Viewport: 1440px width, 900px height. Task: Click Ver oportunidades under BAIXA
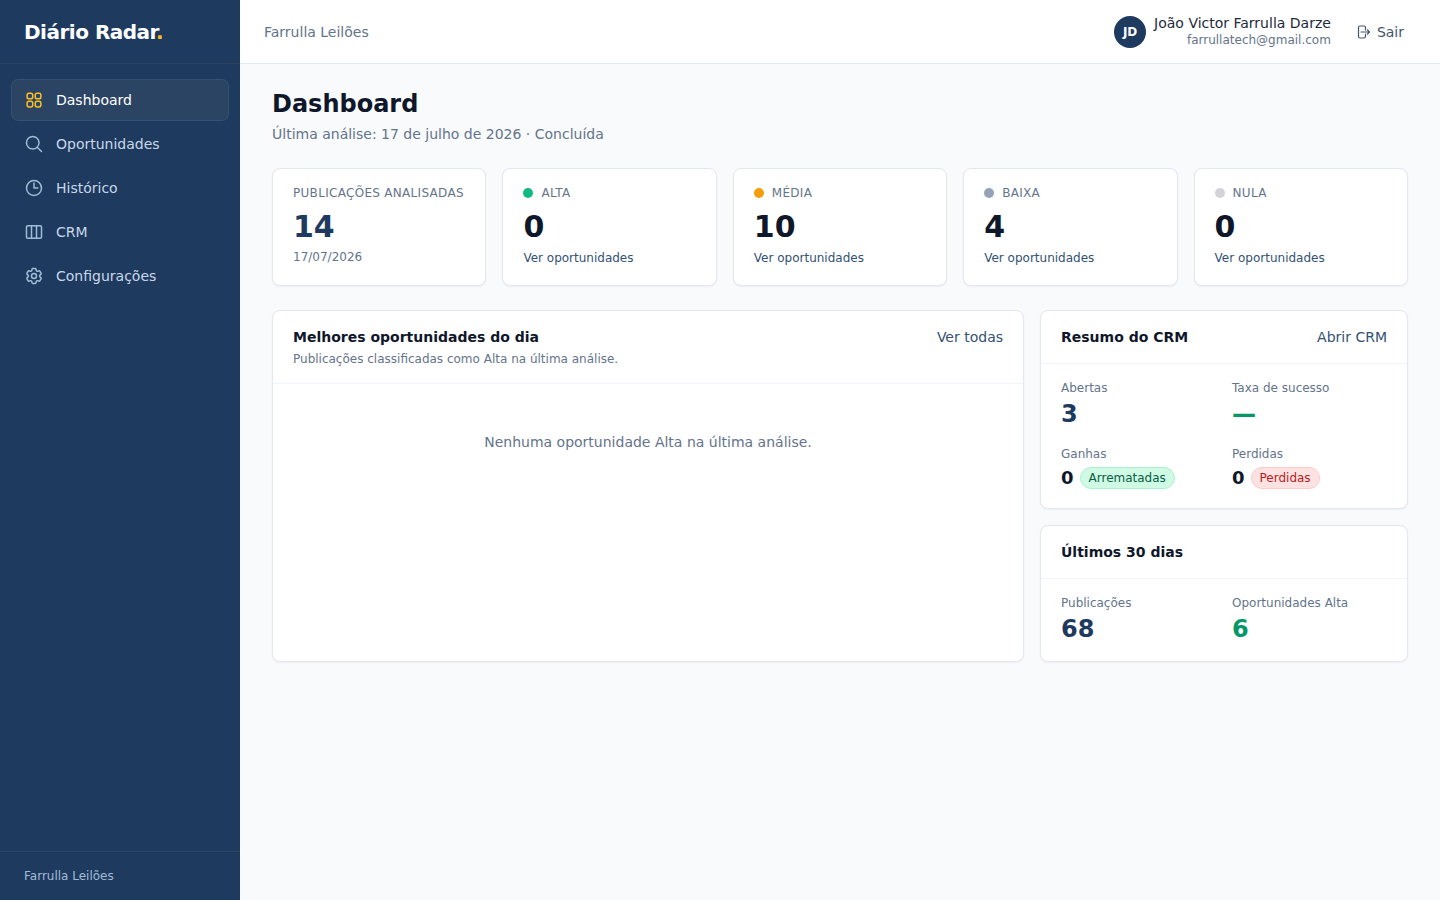tap(1039, 258)
